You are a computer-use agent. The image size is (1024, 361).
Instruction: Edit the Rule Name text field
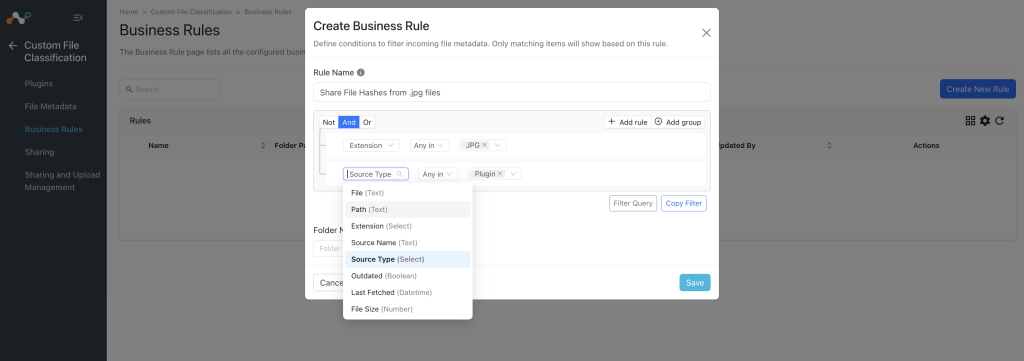[x=512, y=92]
